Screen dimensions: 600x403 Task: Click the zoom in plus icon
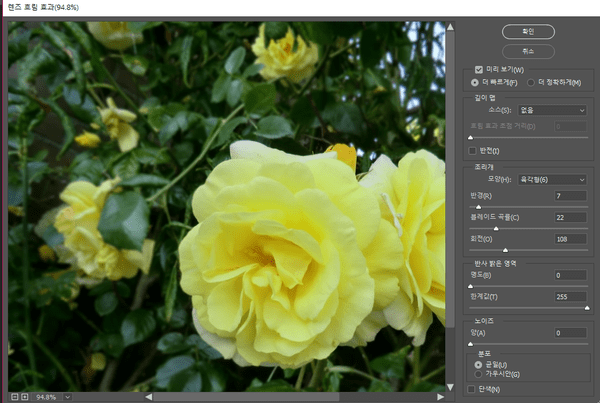coord(25,397)
